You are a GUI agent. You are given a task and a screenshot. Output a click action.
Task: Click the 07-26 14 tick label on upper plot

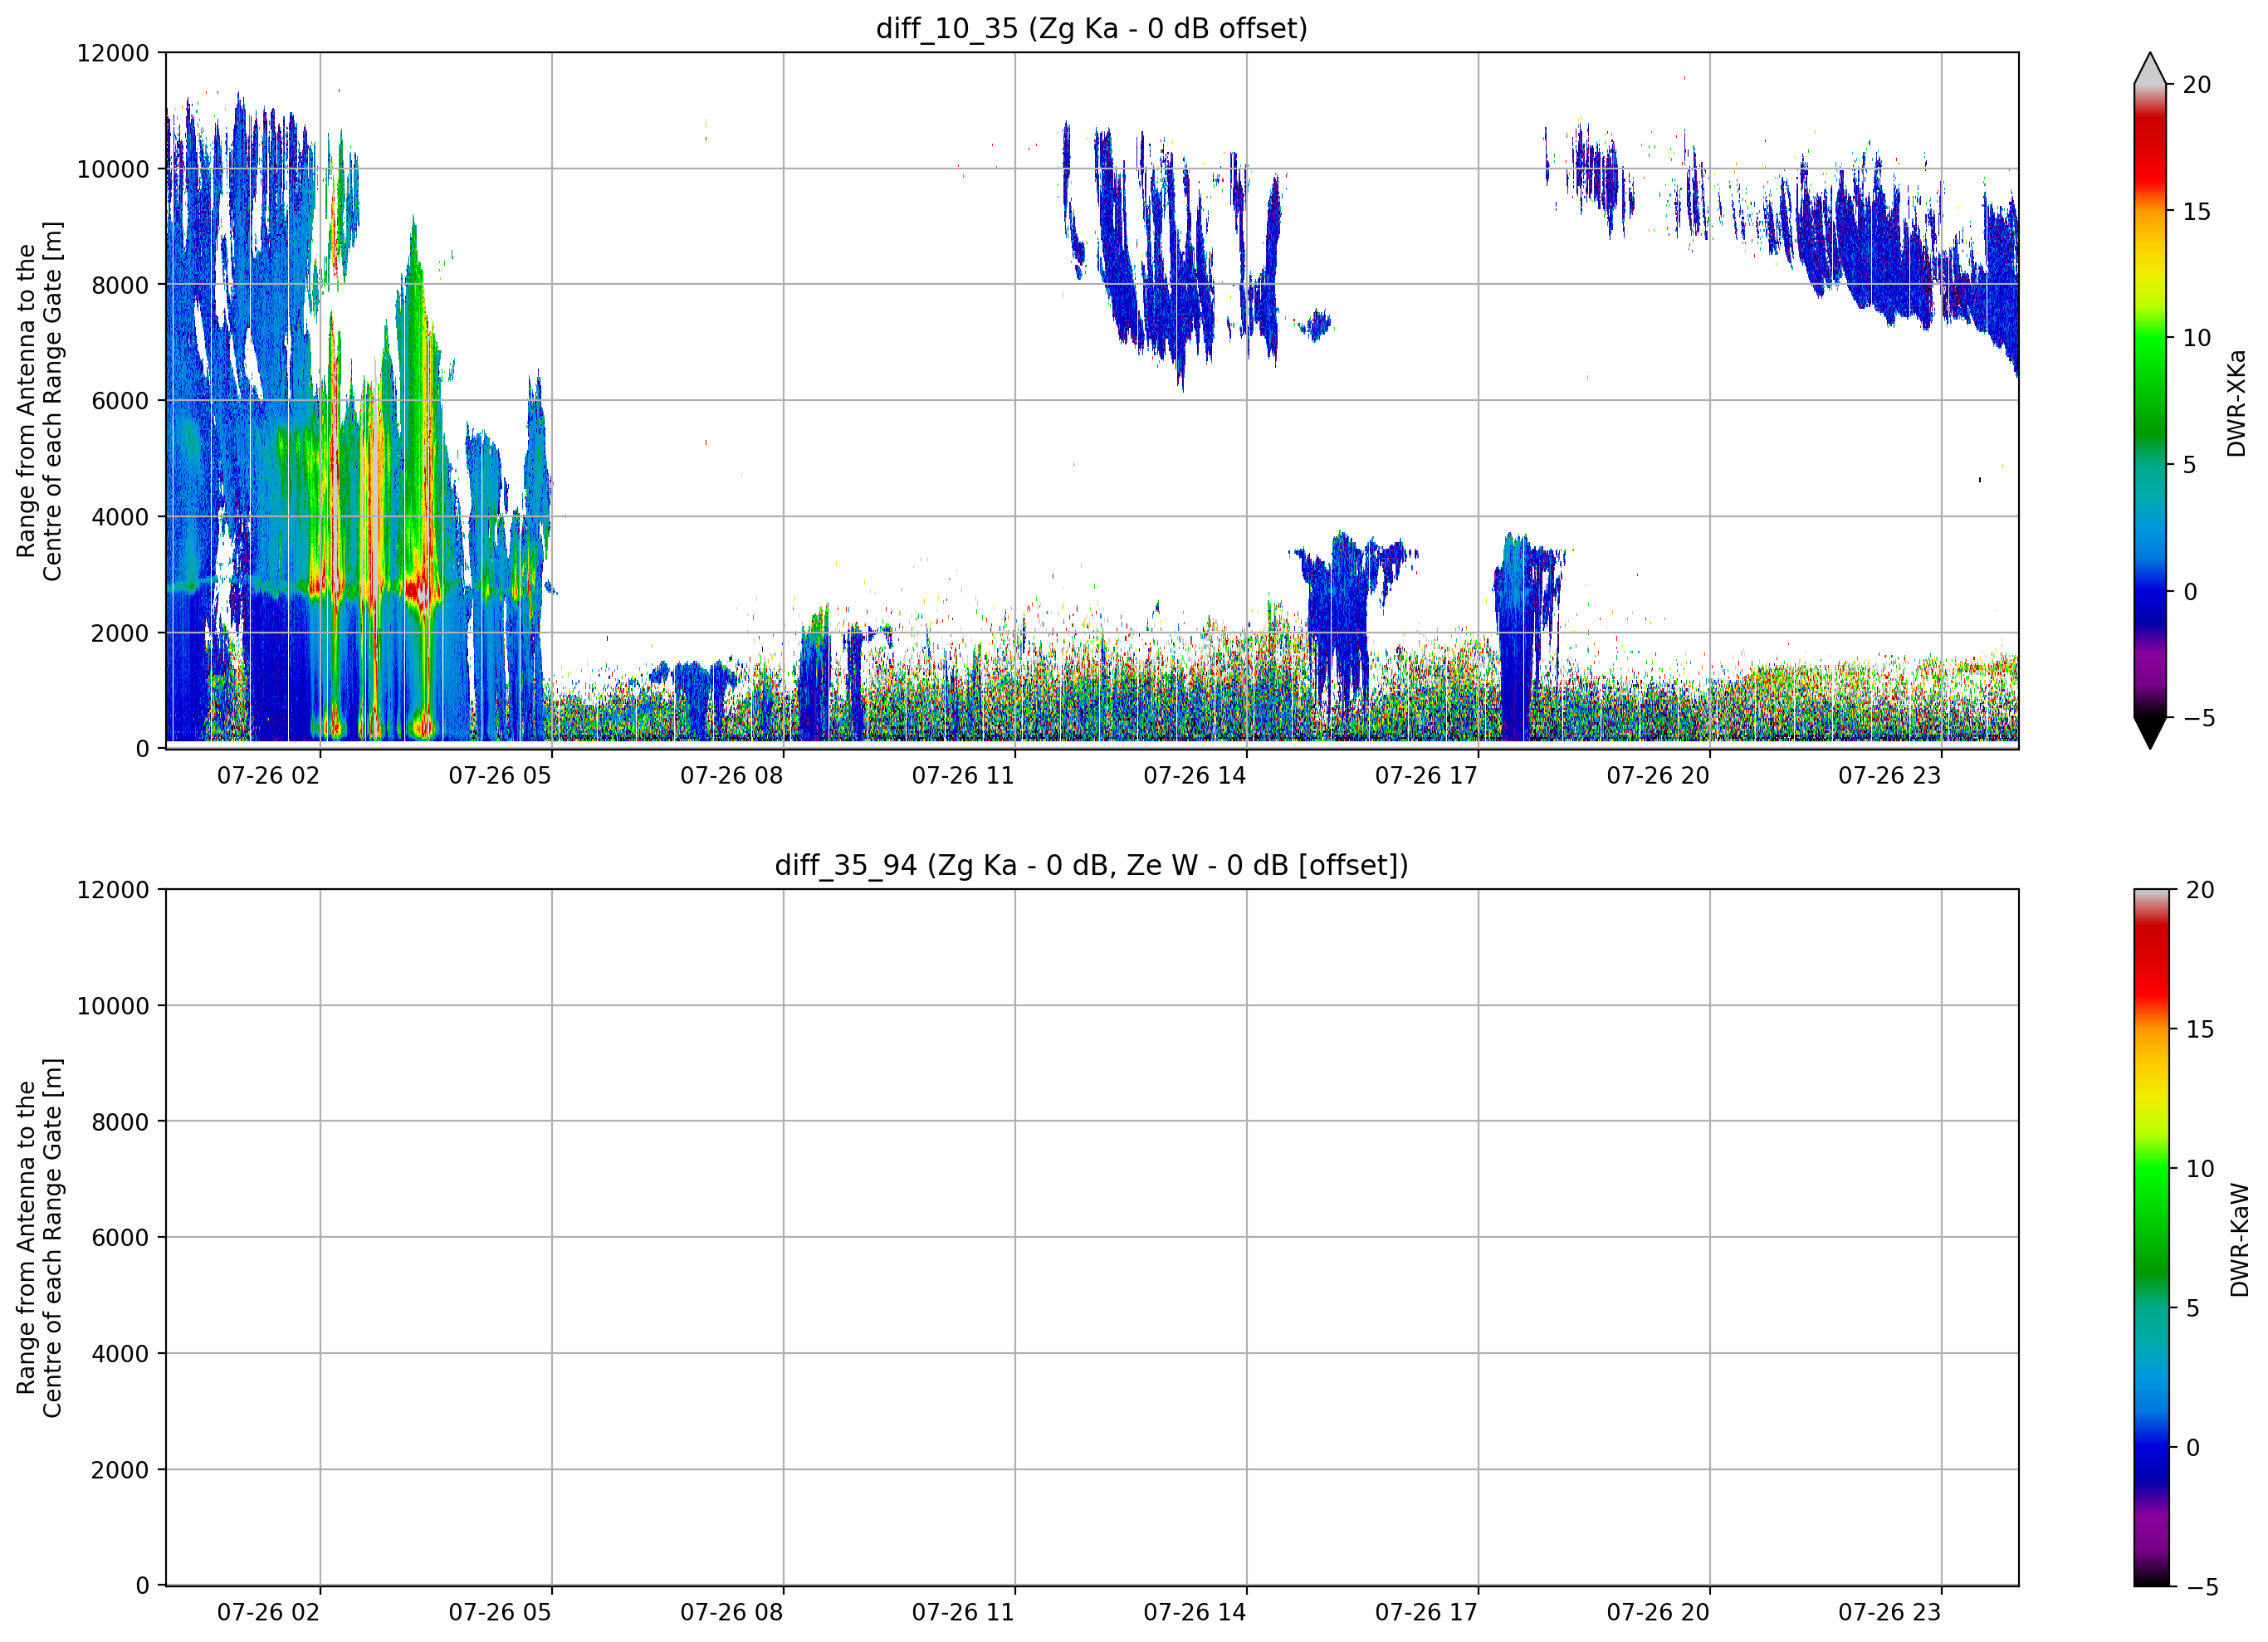point(1194,776)
